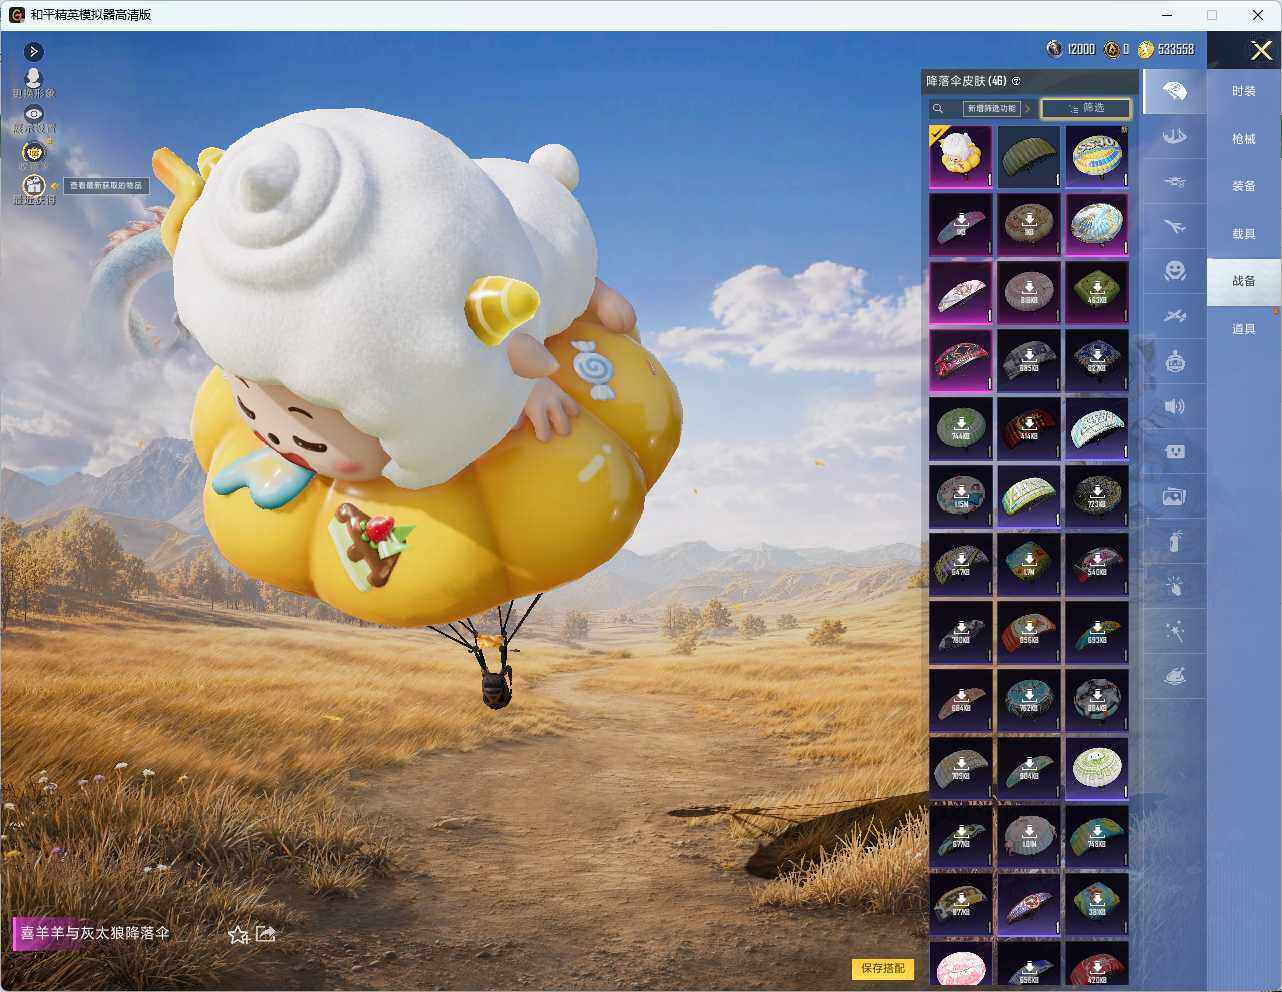Select the plain olive green parachute
Viewport: 1282px width, 992px height.
pos(1029,157)
